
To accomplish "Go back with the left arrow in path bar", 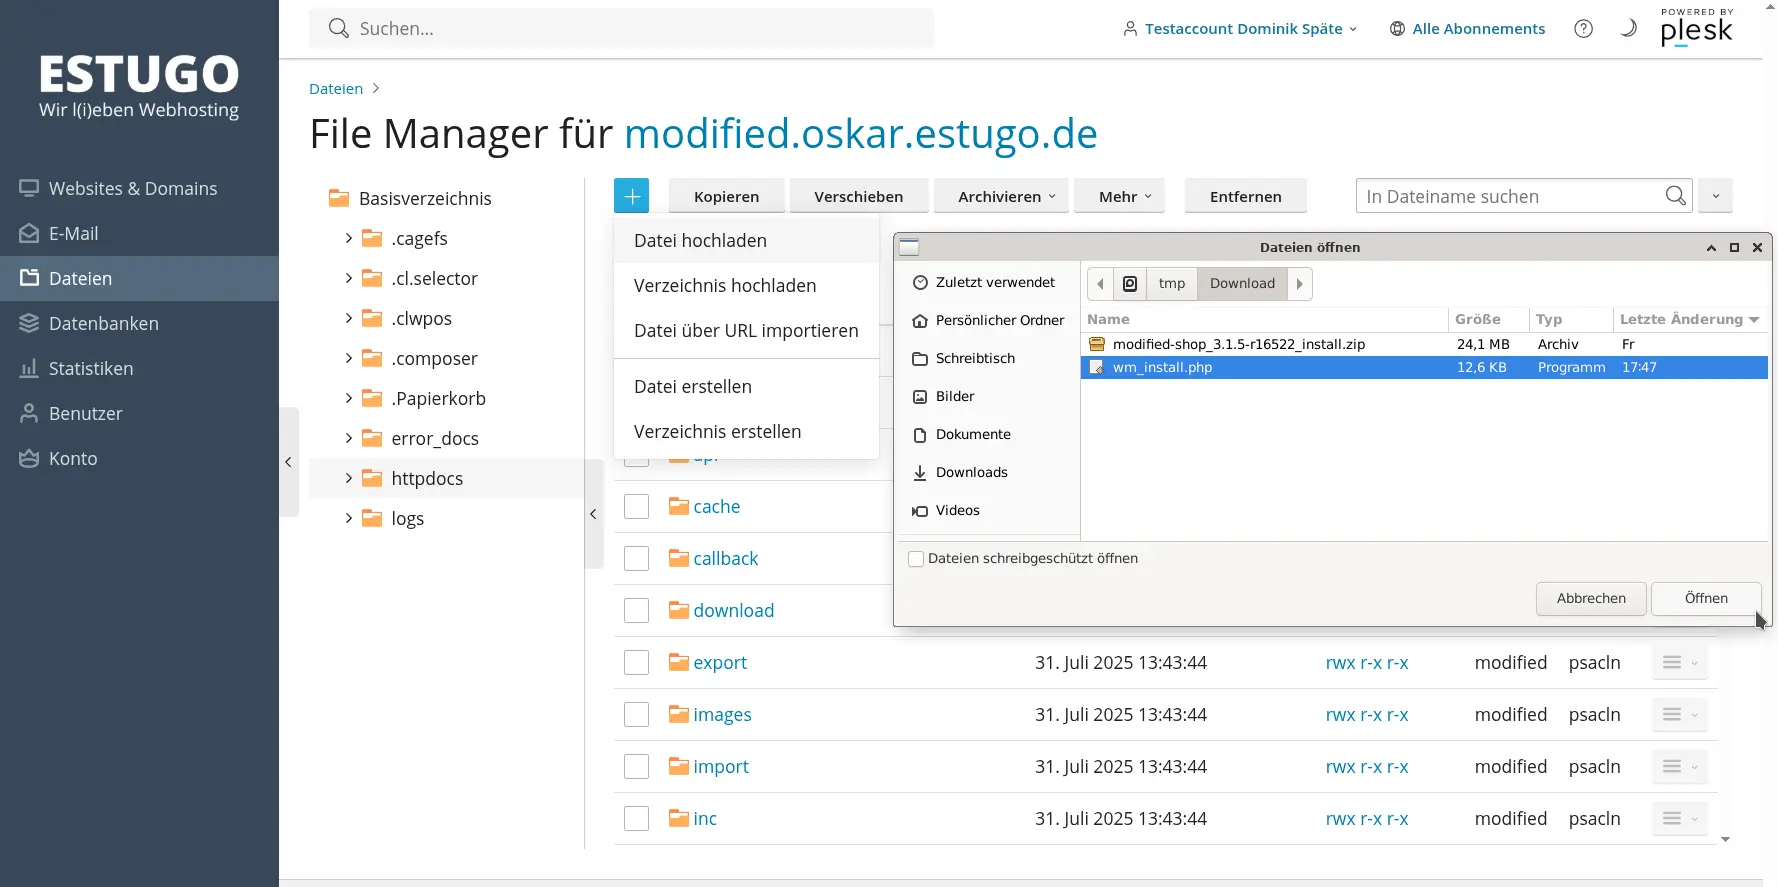I will [1100, 284].
